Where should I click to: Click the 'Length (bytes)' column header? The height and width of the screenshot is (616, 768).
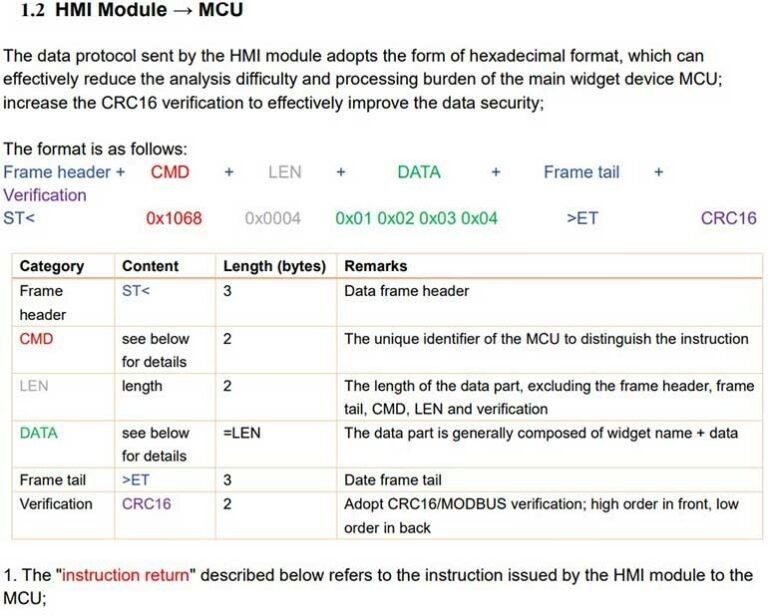274,266
